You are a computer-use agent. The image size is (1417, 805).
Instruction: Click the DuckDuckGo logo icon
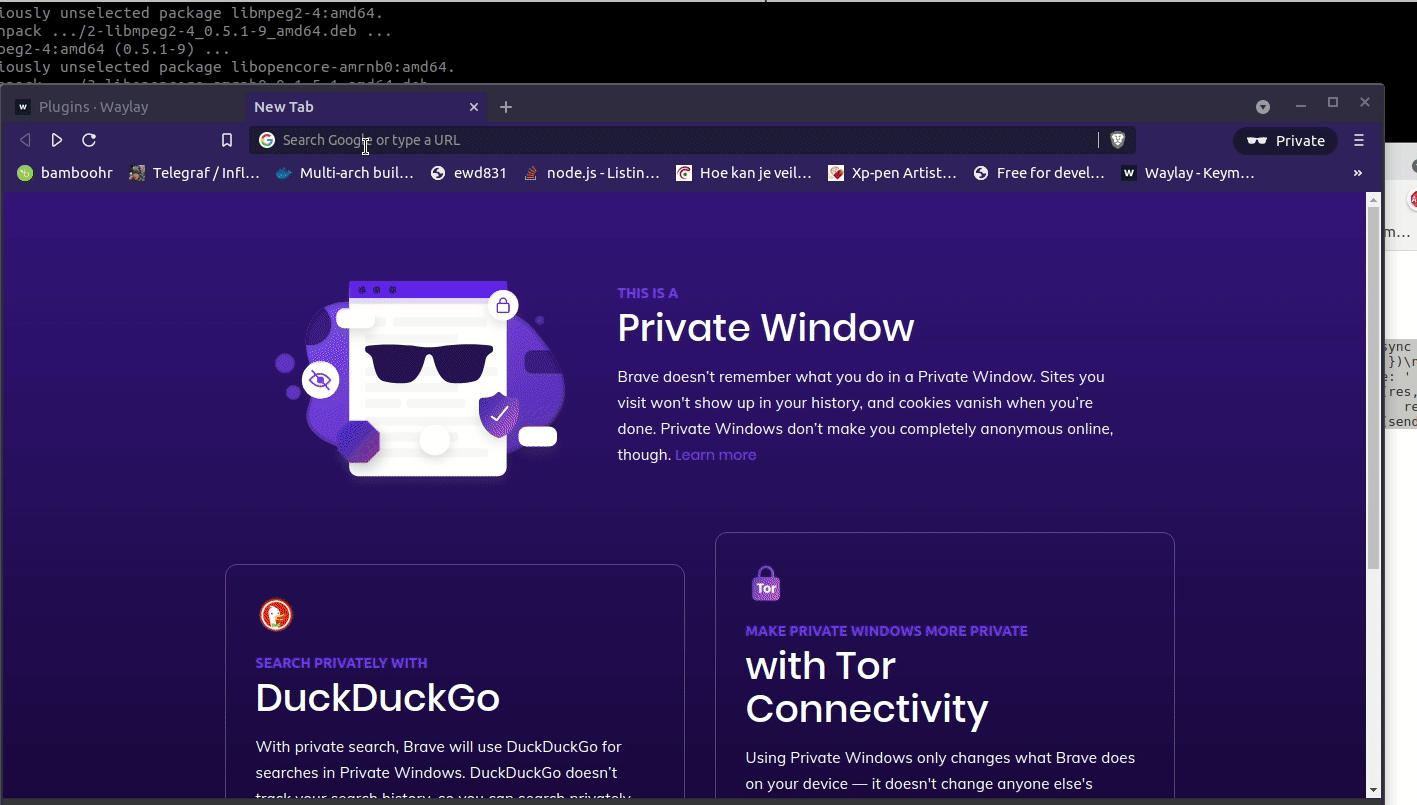[x=276, y=615]
